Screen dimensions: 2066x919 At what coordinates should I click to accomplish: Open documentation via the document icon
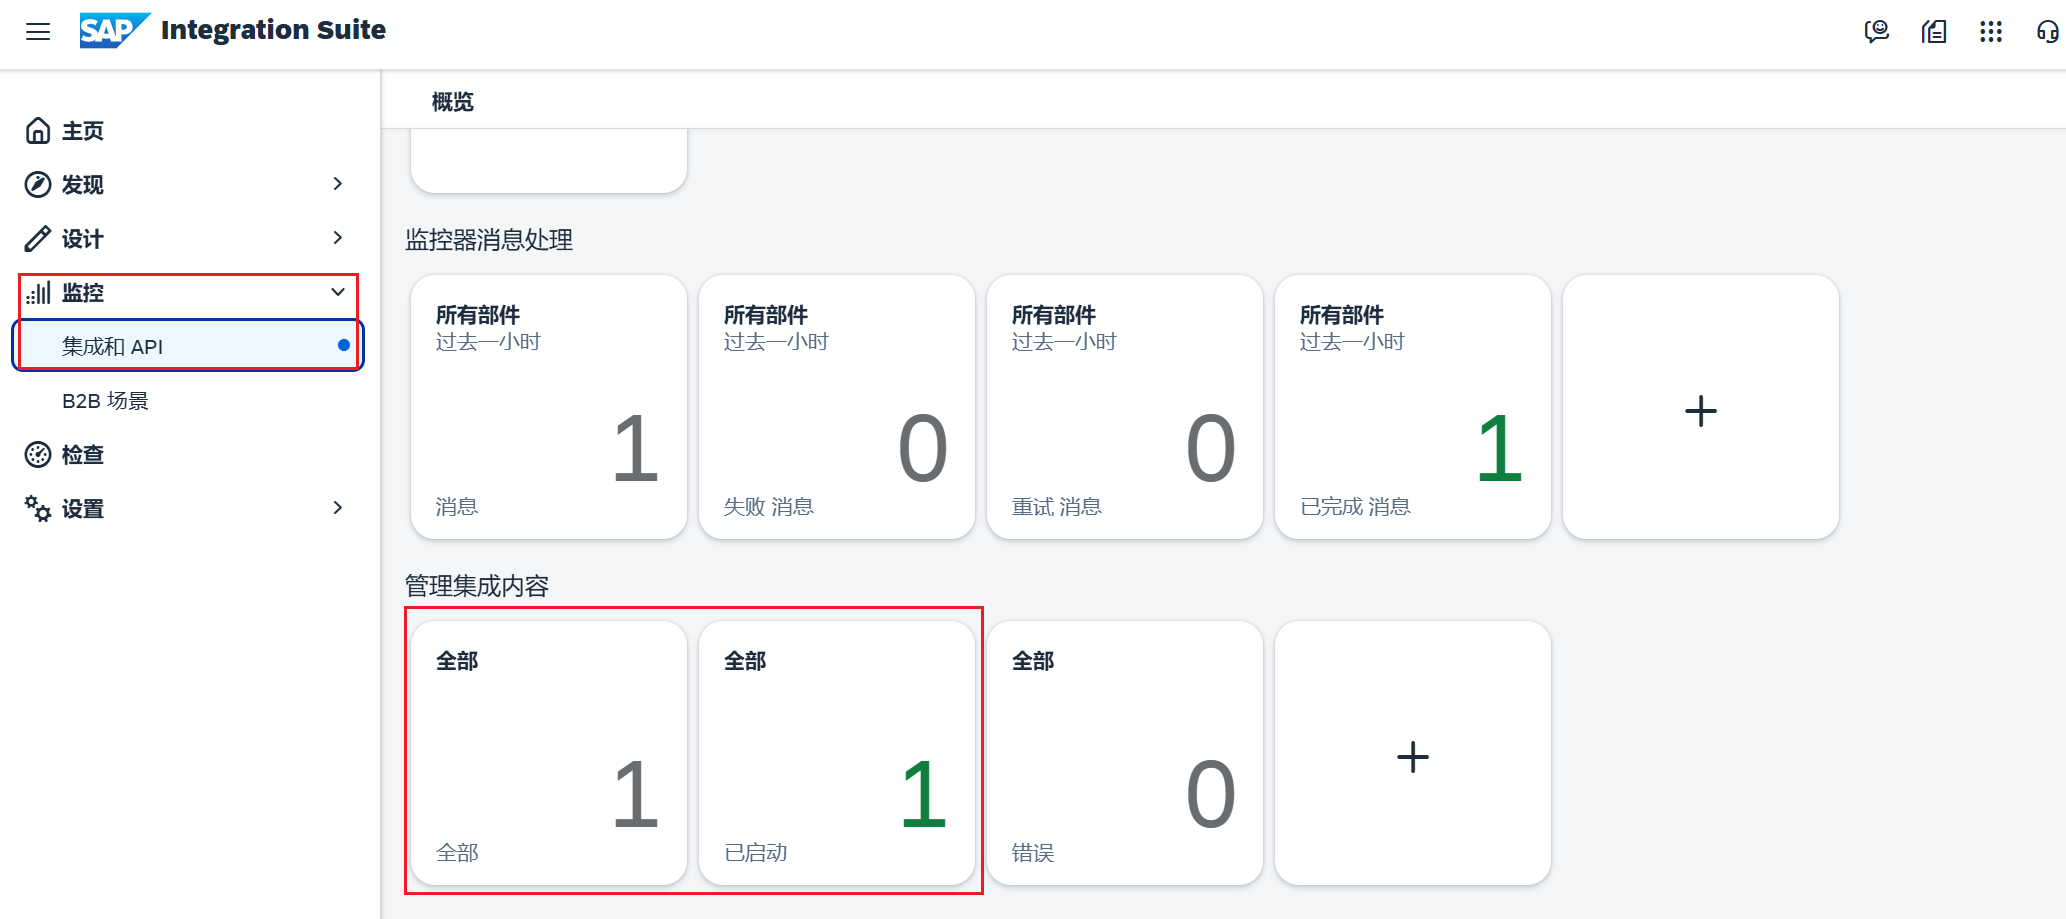click(x=1934, y=32)
